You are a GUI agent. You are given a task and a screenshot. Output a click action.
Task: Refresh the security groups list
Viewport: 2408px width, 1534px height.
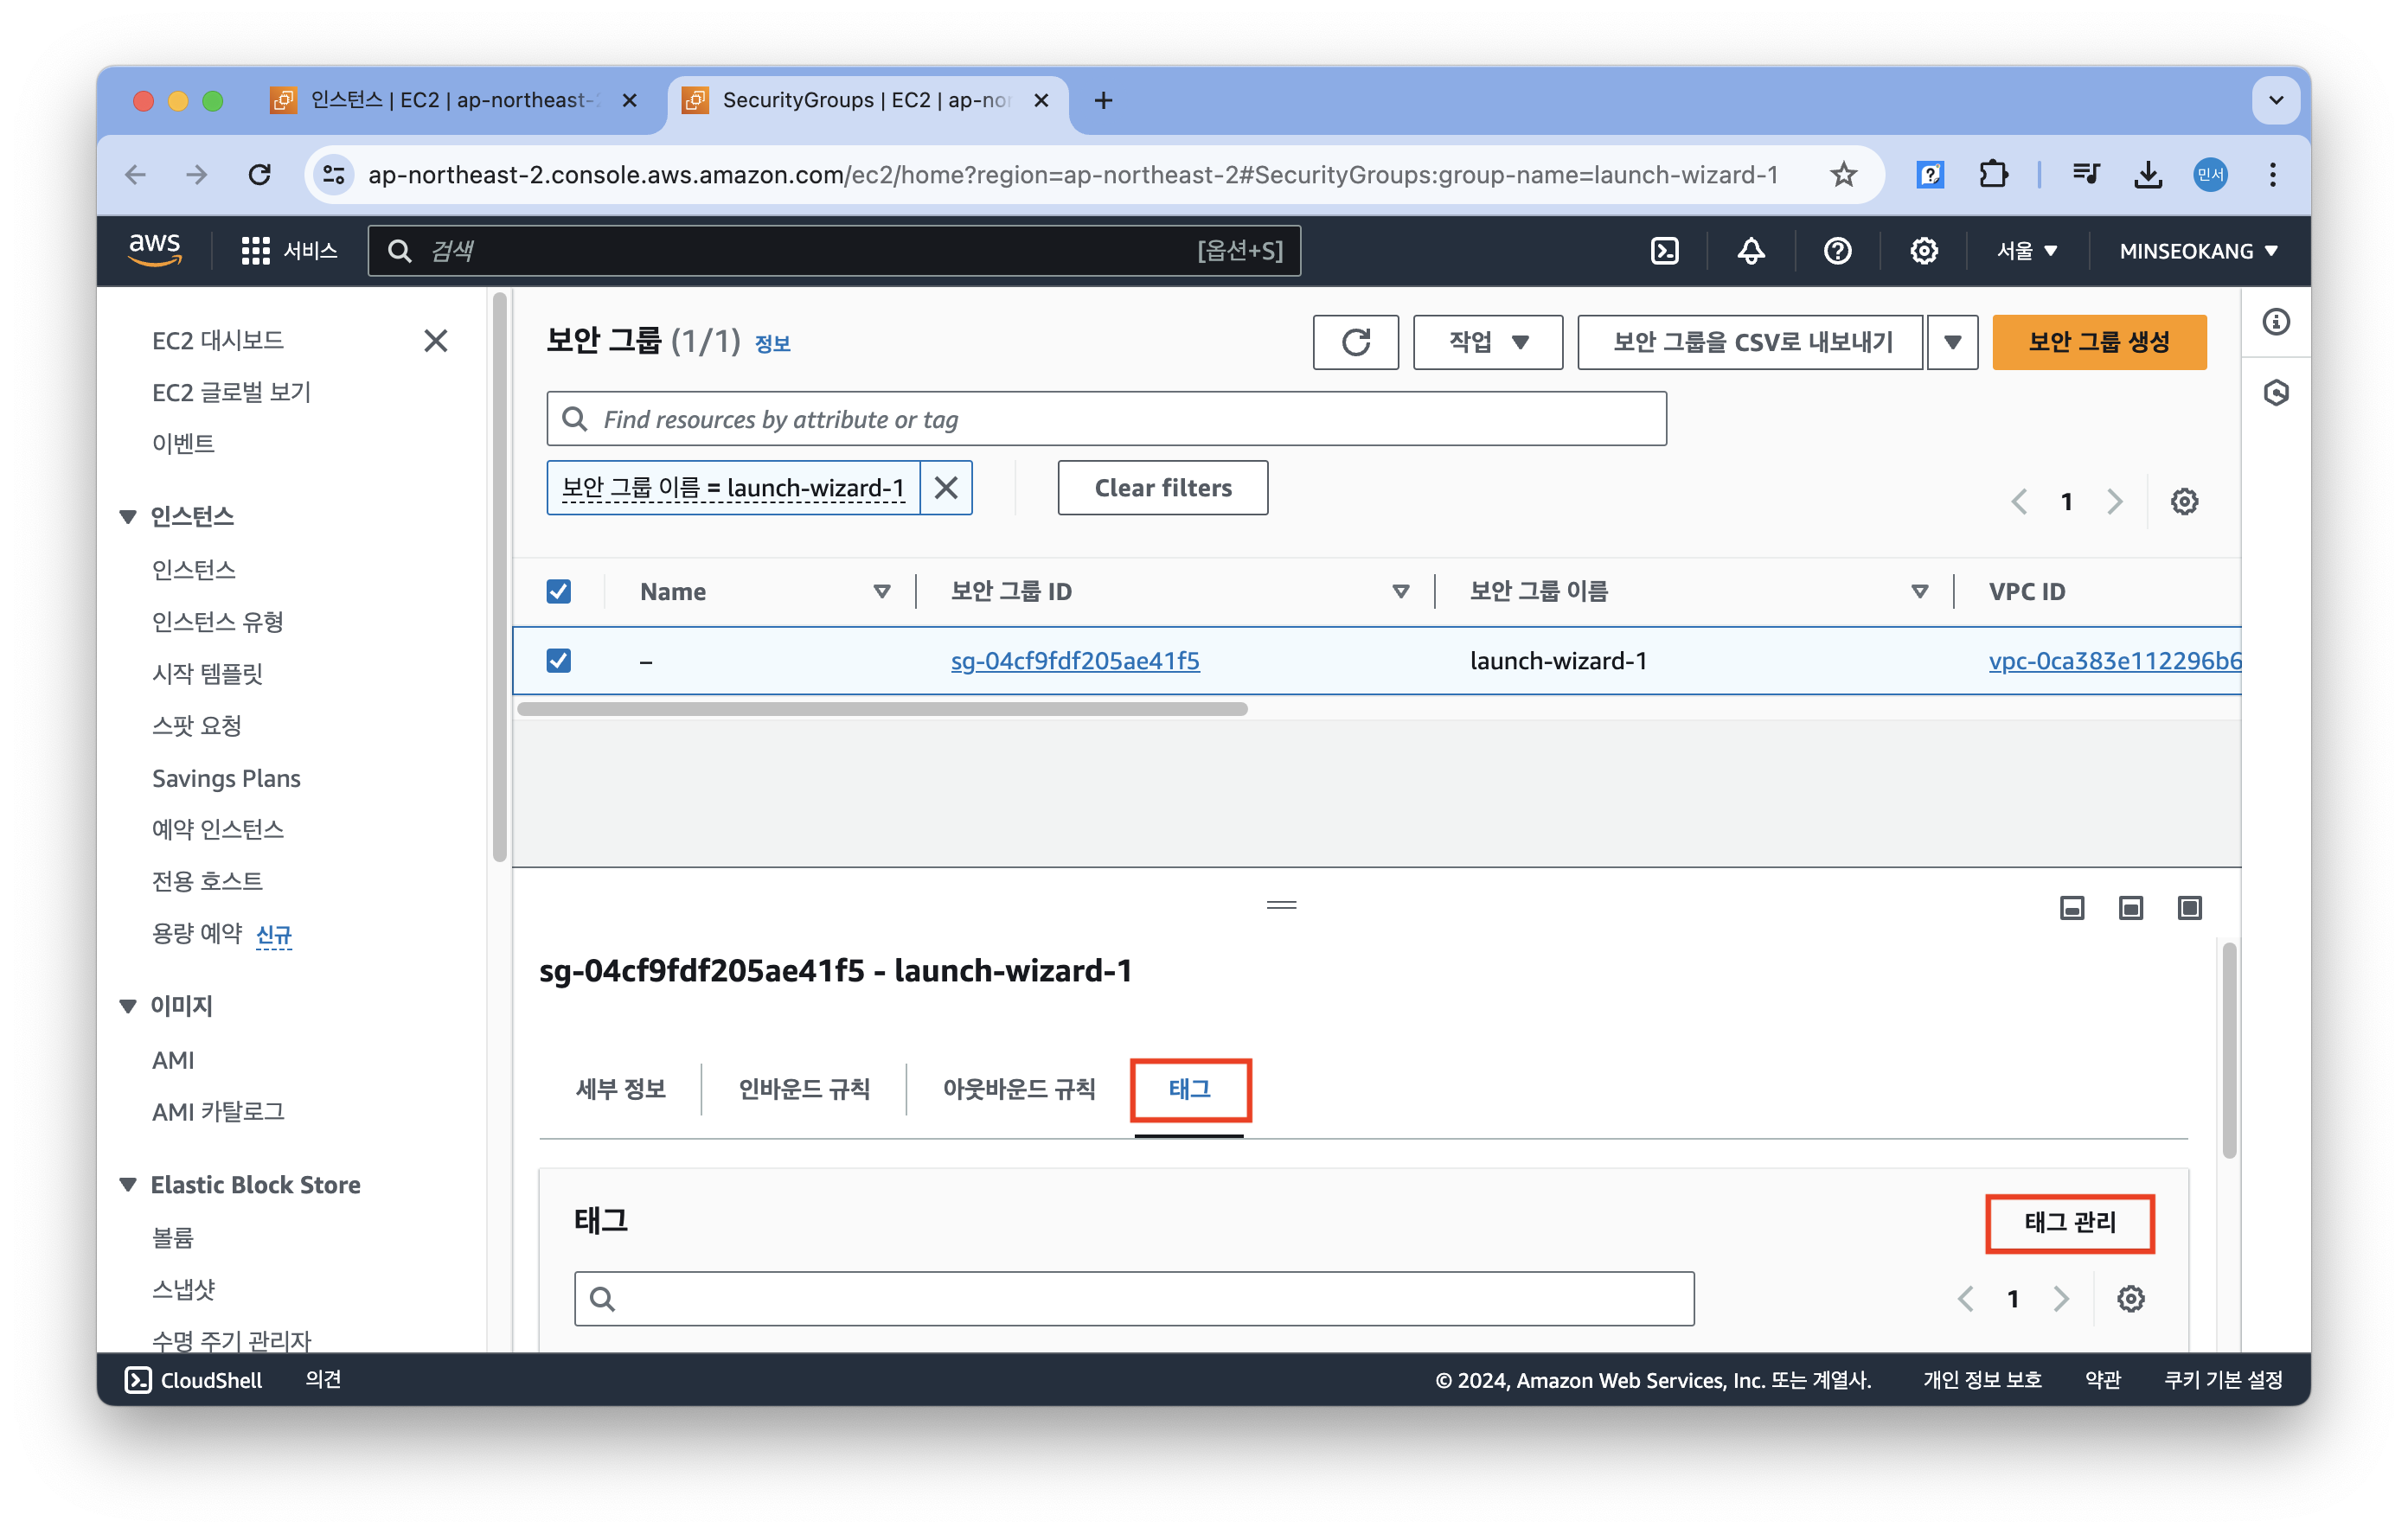click(1355, 342)
